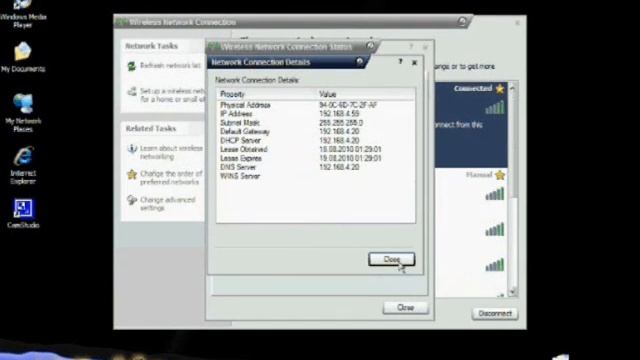Select the Physical Address row

[316, 105]
